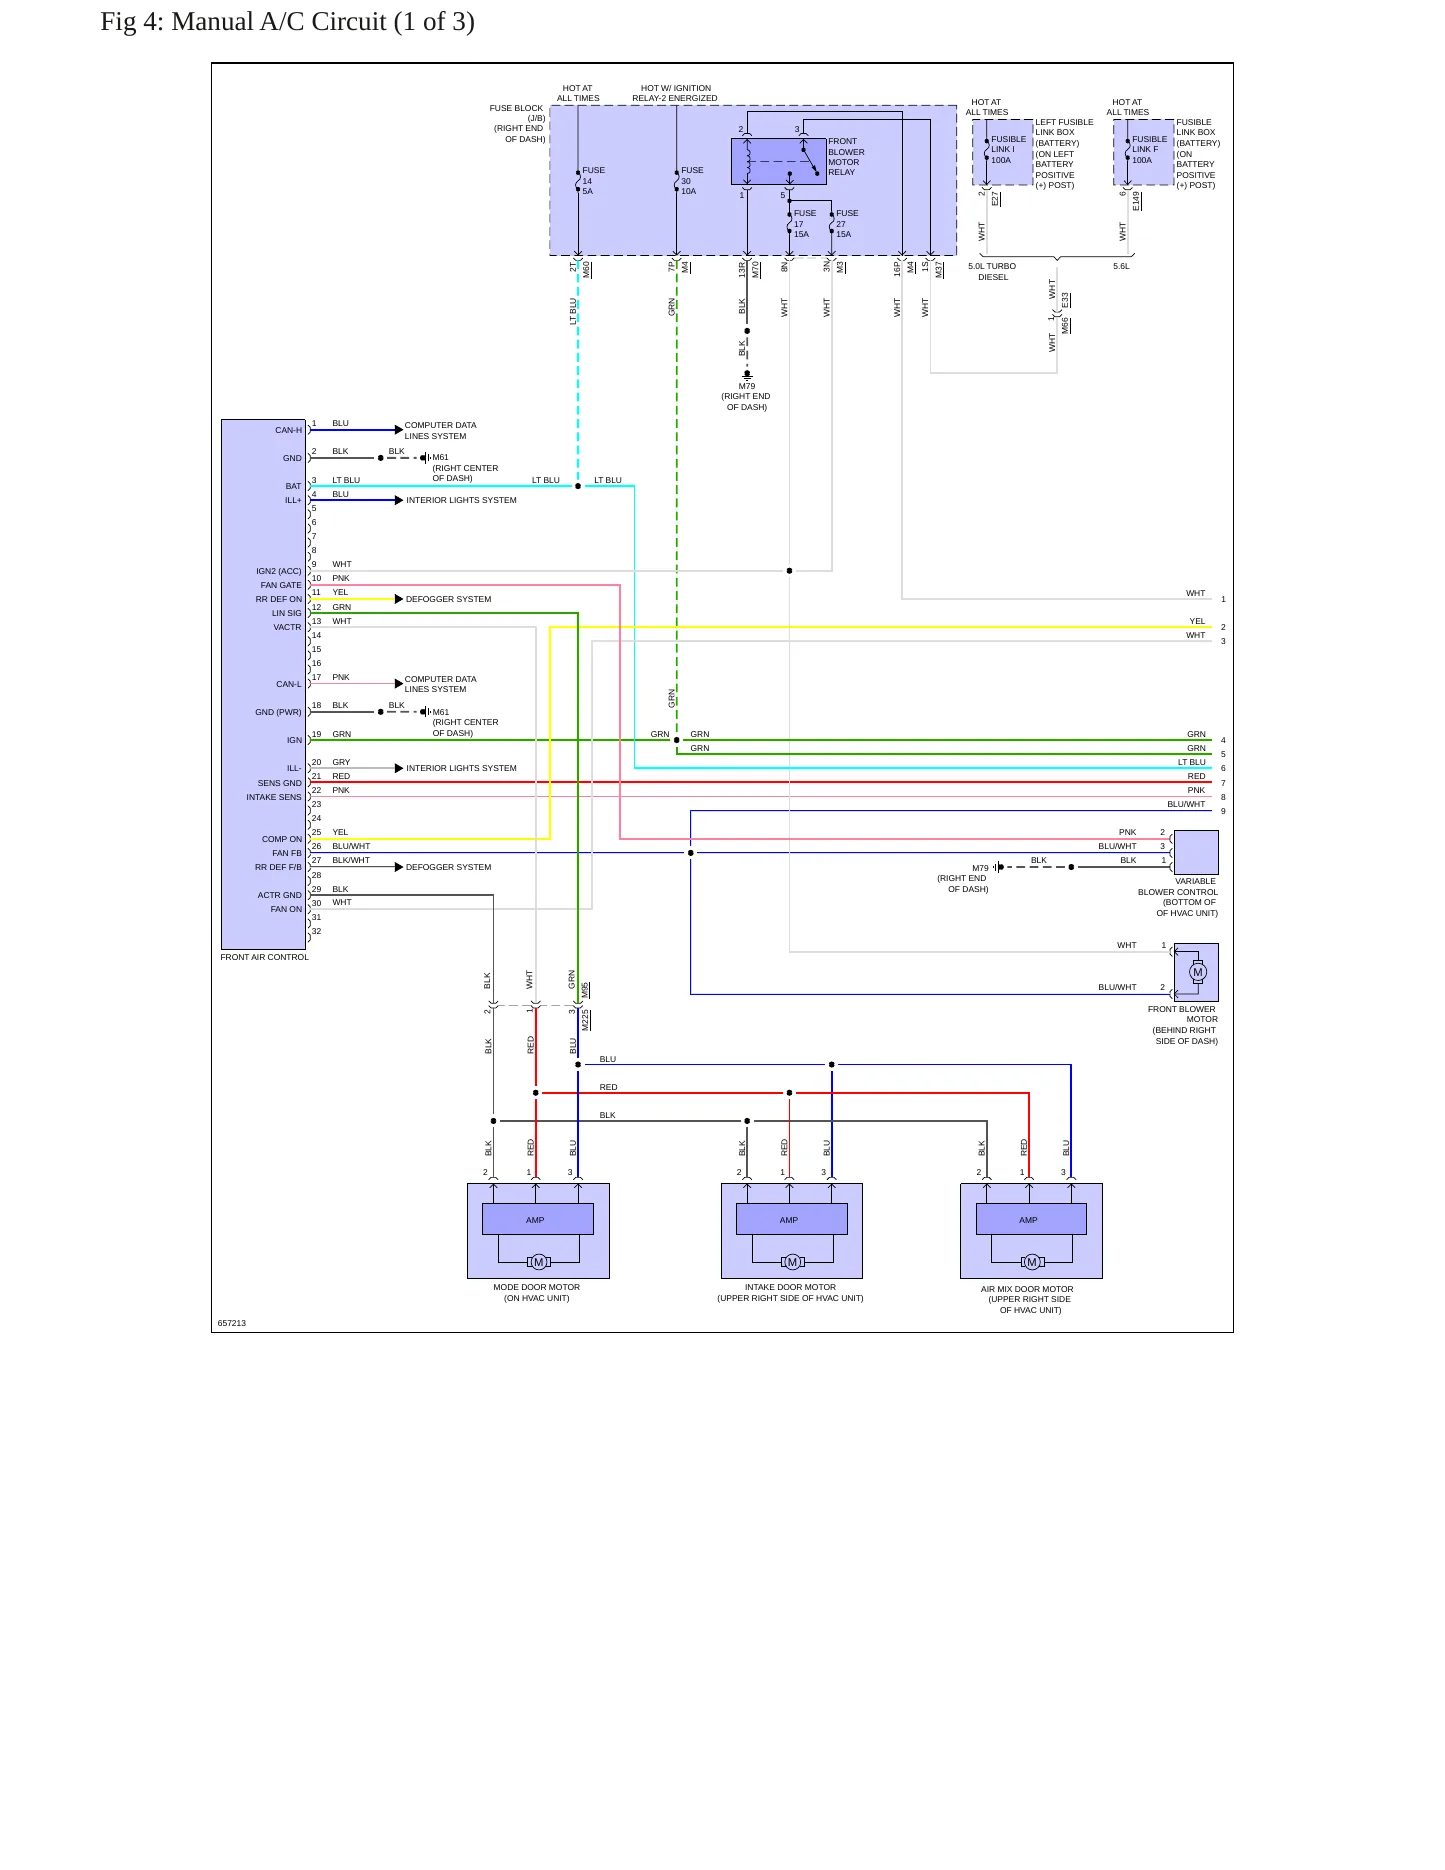This screenshot has width=1445, height=1870.
Task: Click the front blower motor M symbol
Action: click(1198, 972)
